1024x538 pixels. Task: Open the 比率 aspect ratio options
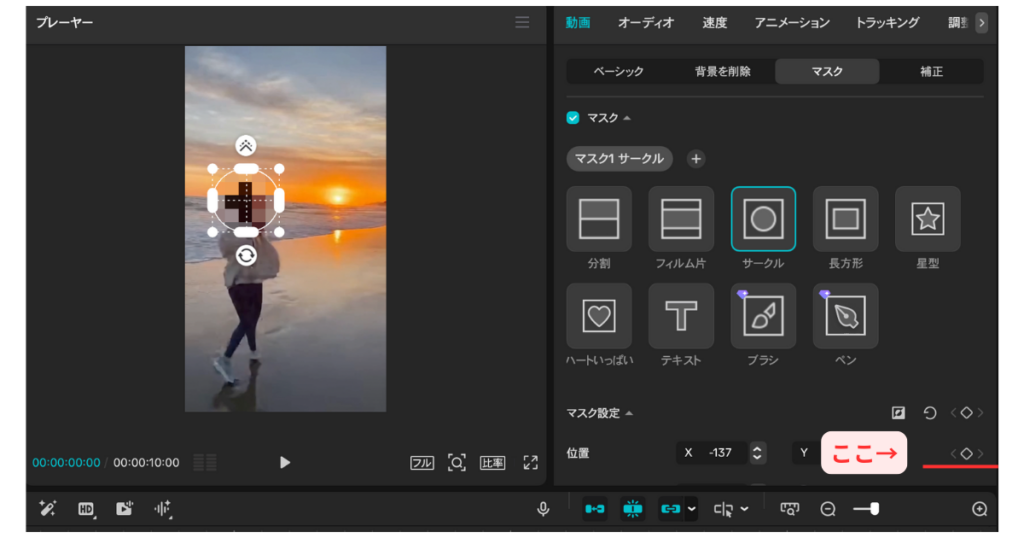coord(492,463)
